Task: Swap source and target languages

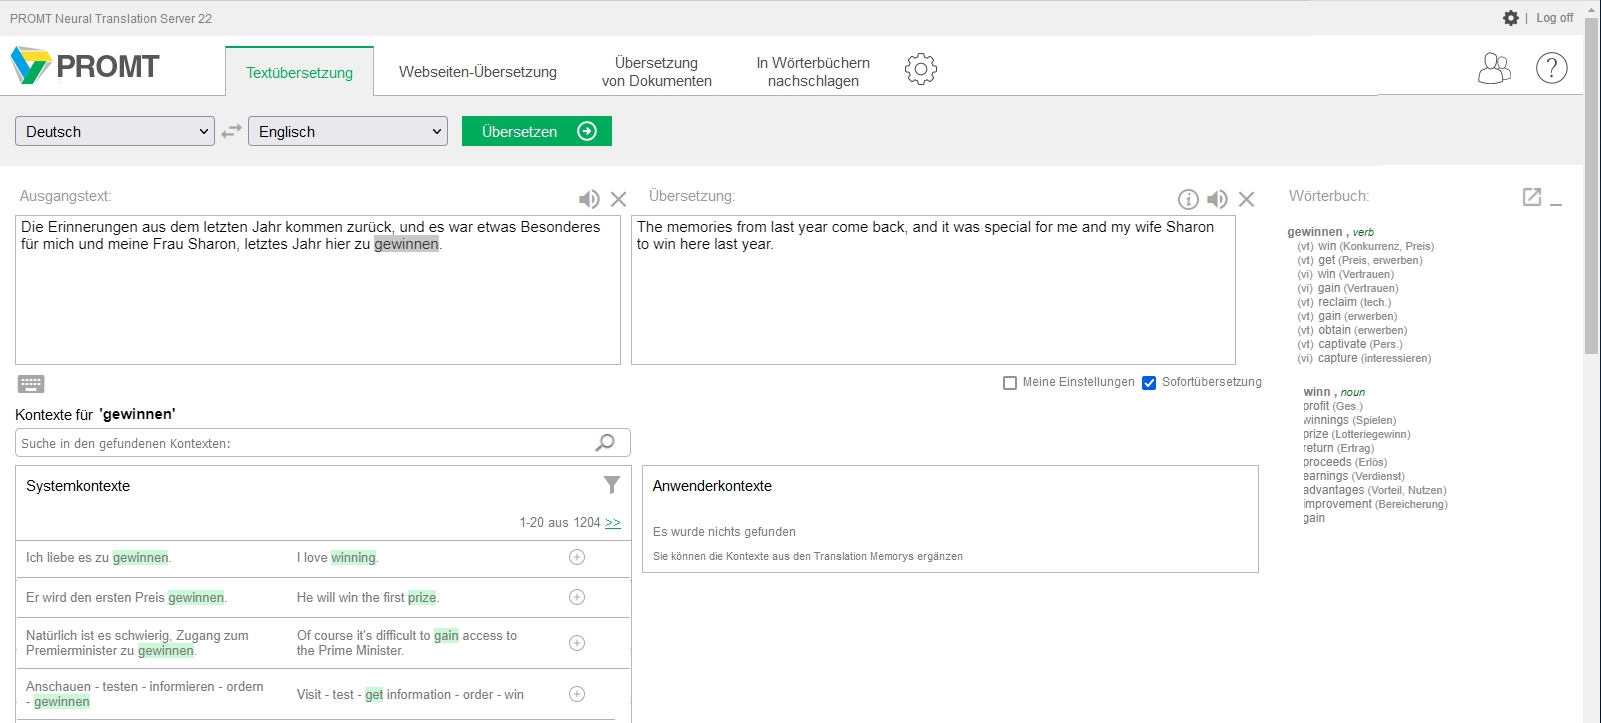Action: 231,131
